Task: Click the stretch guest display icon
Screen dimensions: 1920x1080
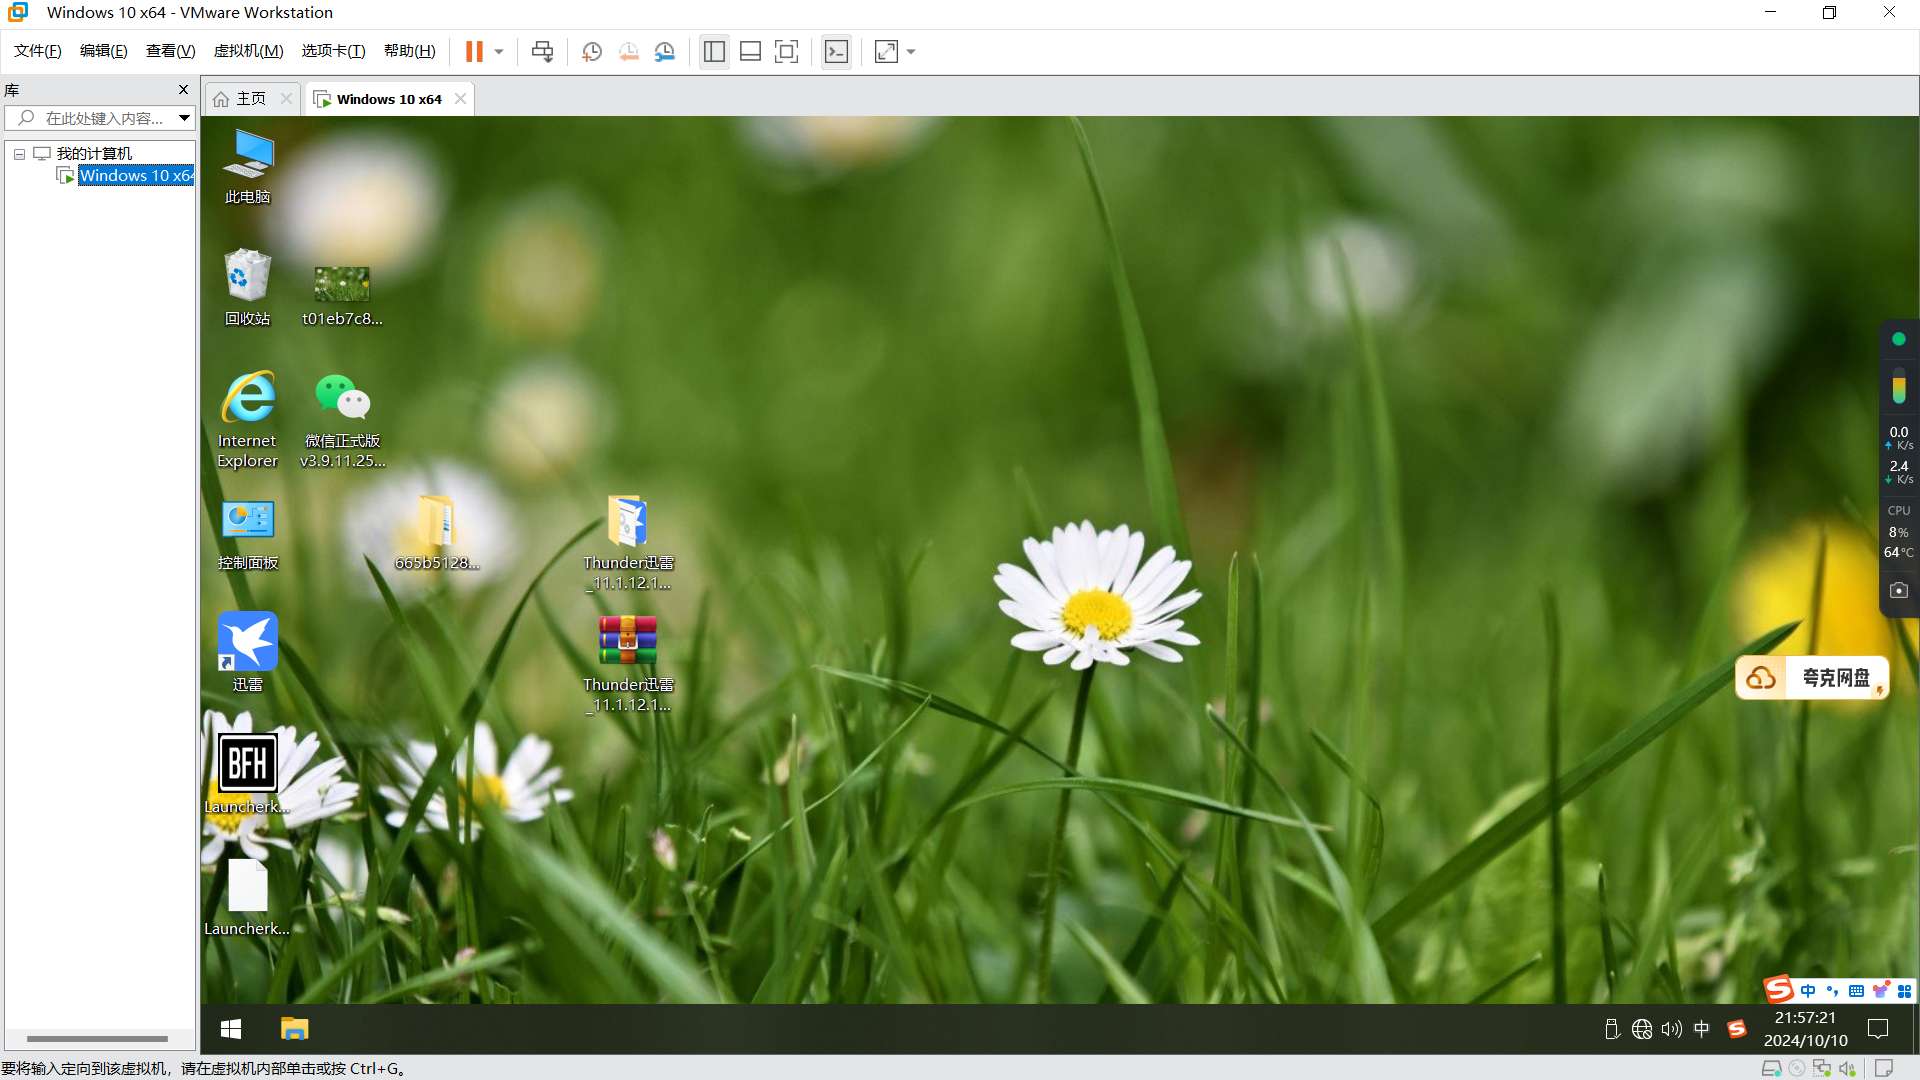Action: 886,52
